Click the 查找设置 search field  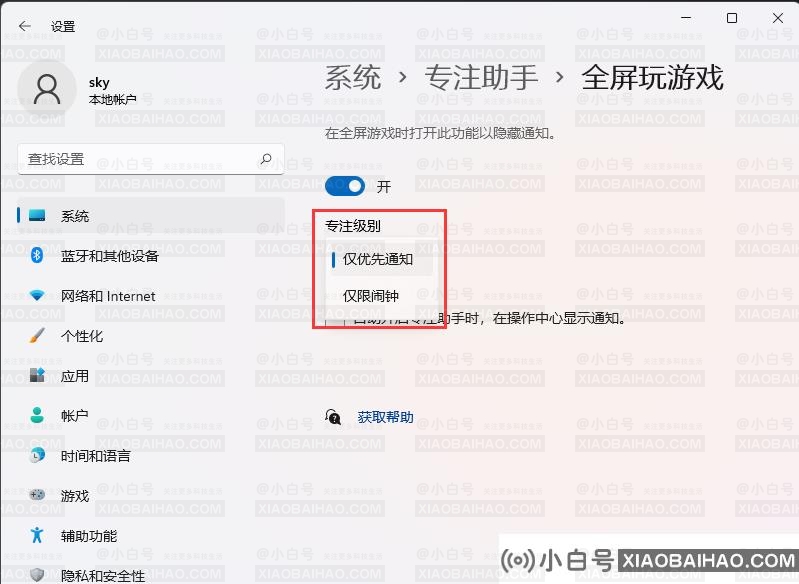(151, 159)
